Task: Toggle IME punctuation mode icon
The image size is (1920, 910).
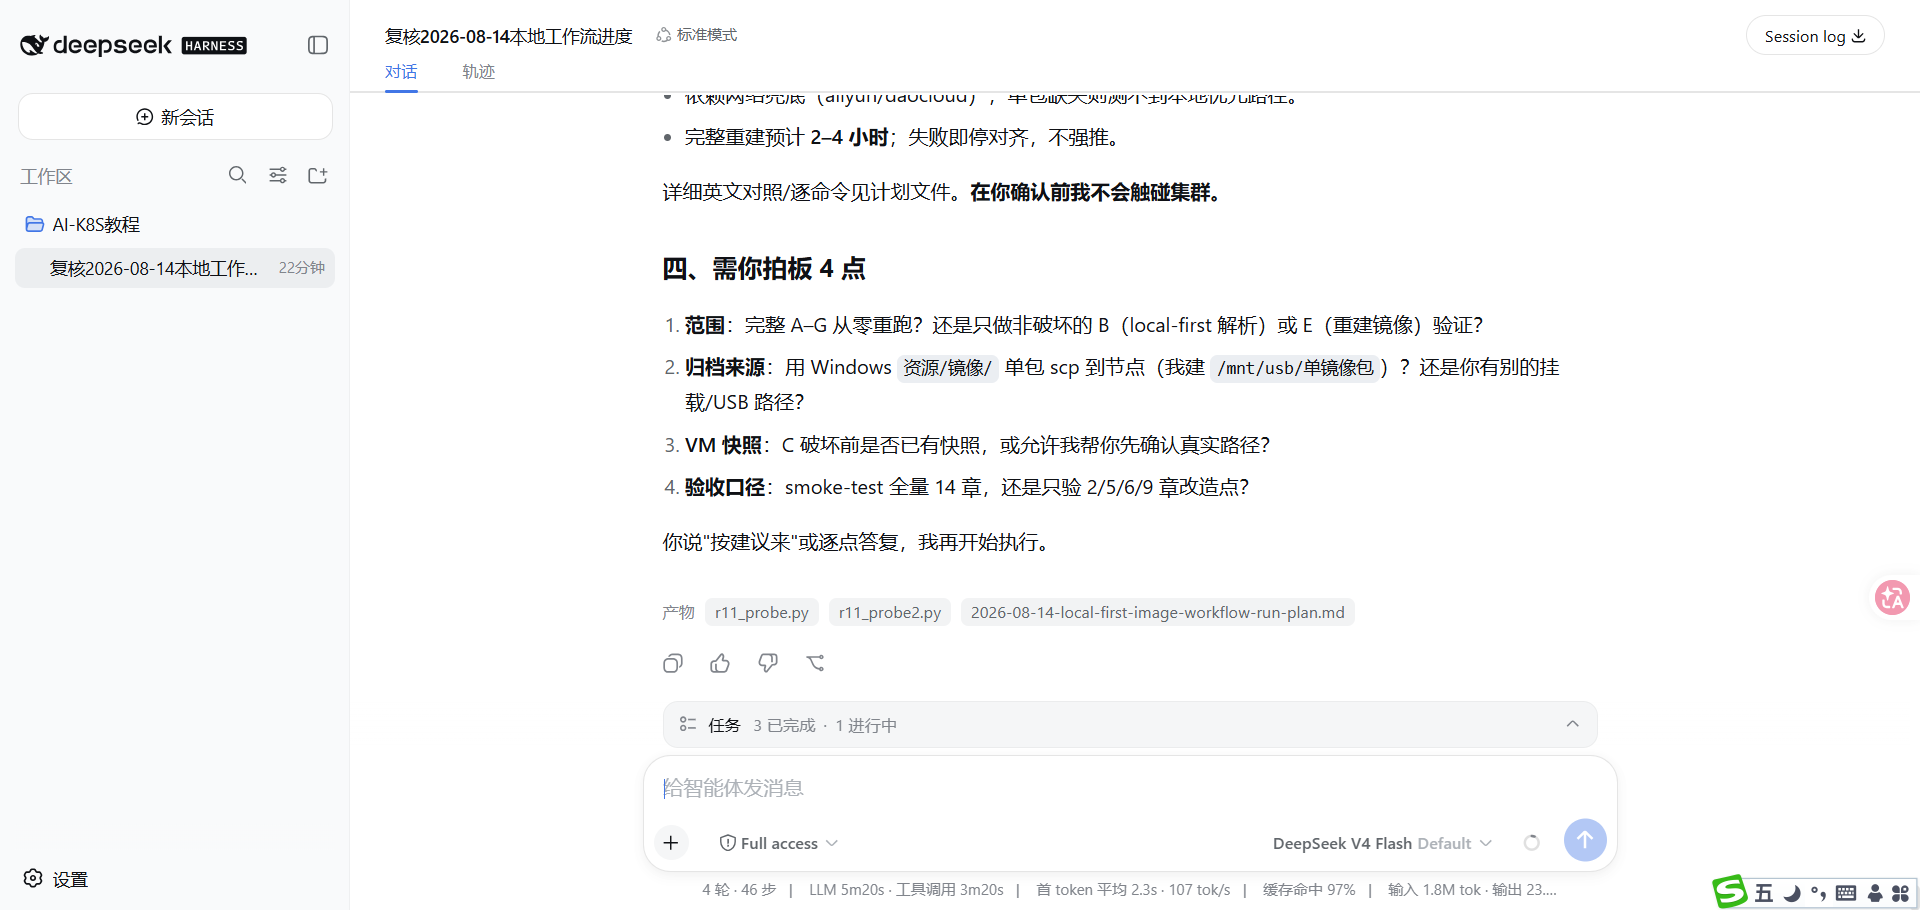Action: (1818, 893)
